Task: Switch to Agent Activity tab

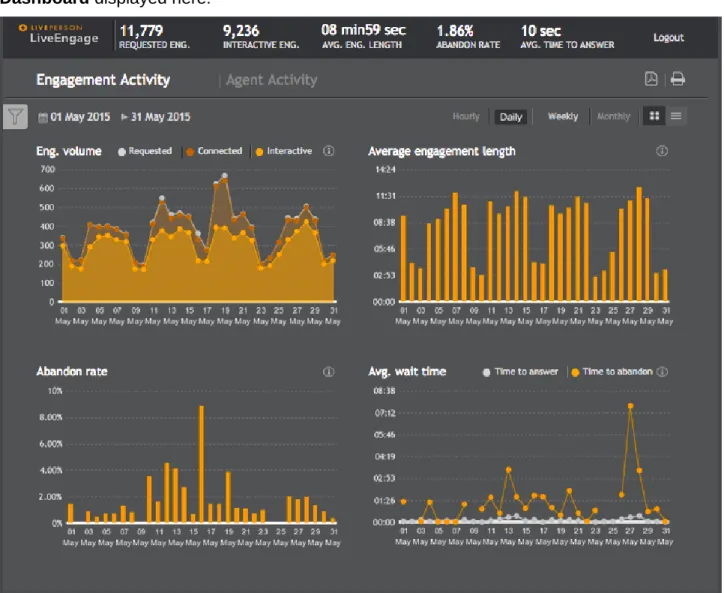Action: coord(272,80)
